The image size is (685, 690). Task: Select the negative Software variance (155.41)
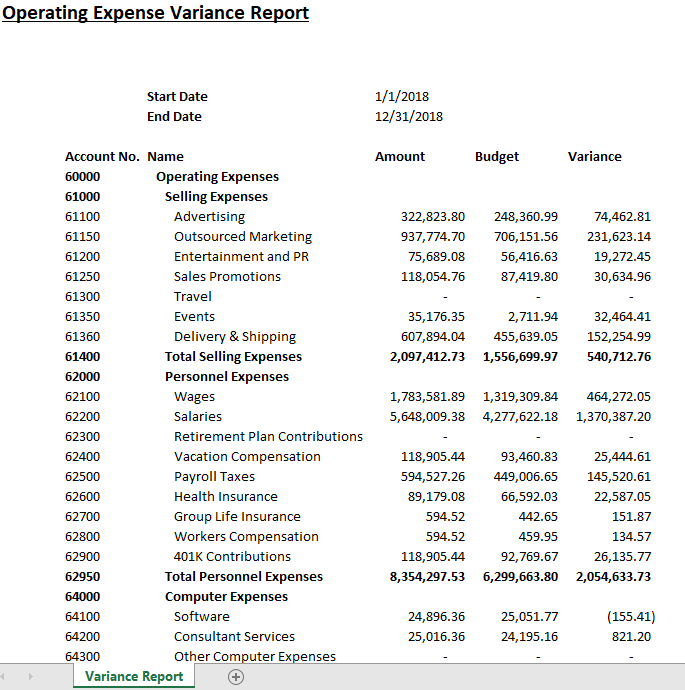(631, 617)
